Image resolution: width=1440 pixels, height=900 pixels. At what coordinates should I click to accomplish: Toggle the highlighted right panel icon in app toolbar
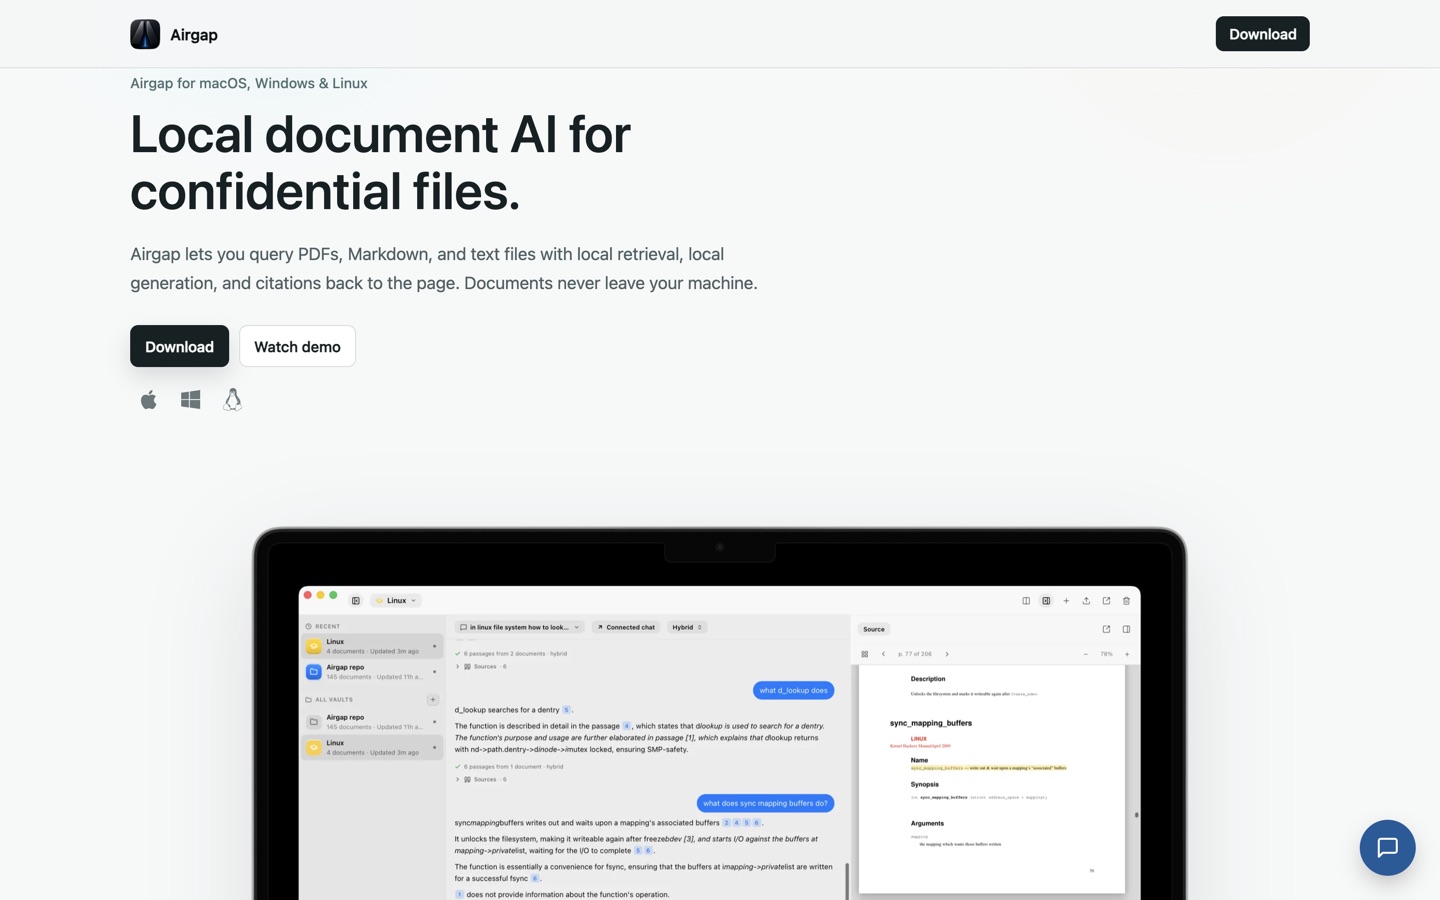pos(1046,601)
